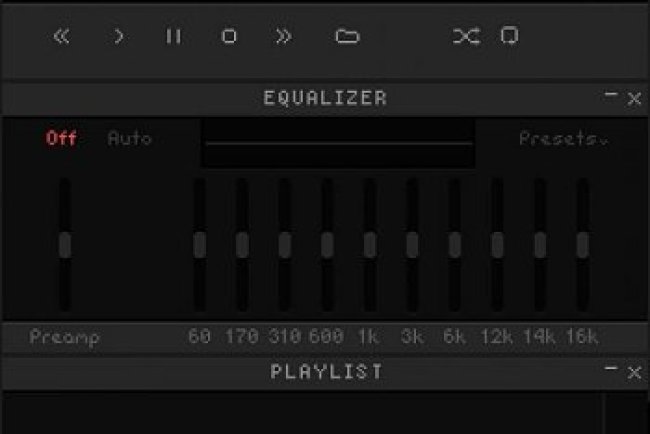Open a file using the folder icon

point(347,37)
